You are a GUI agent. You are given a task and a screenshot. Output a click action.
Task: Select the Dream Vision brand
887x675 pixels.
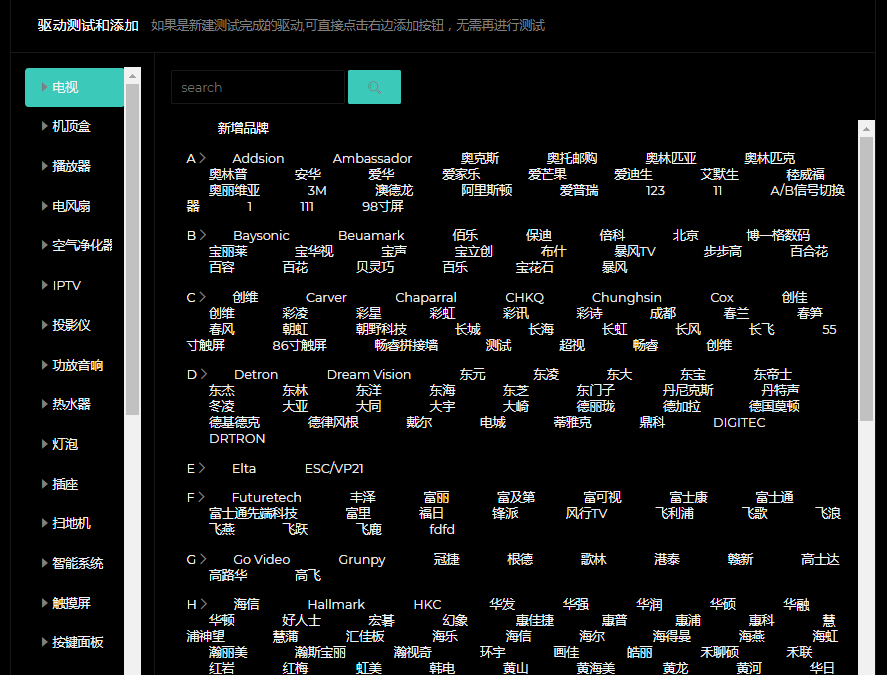pos(368,374)
